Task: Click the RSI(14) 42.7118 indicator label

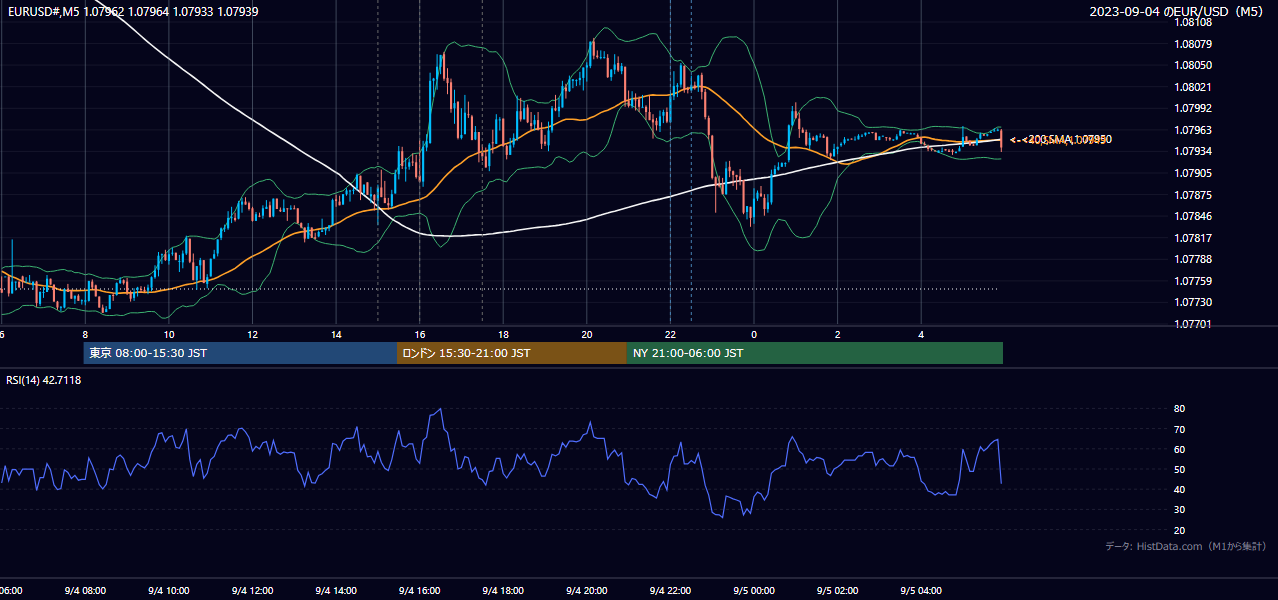Action: click(44, 380)
